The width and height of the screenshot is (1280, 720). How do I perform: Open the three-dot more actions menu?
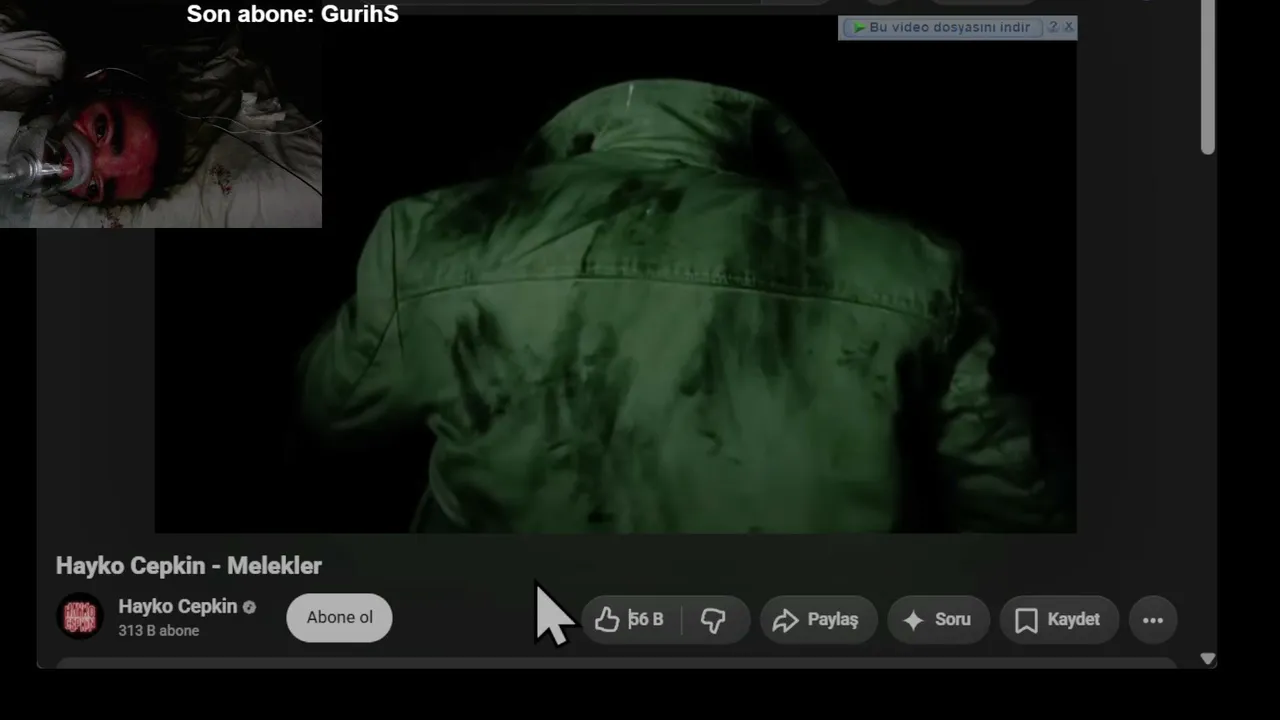pos(1153,620)
